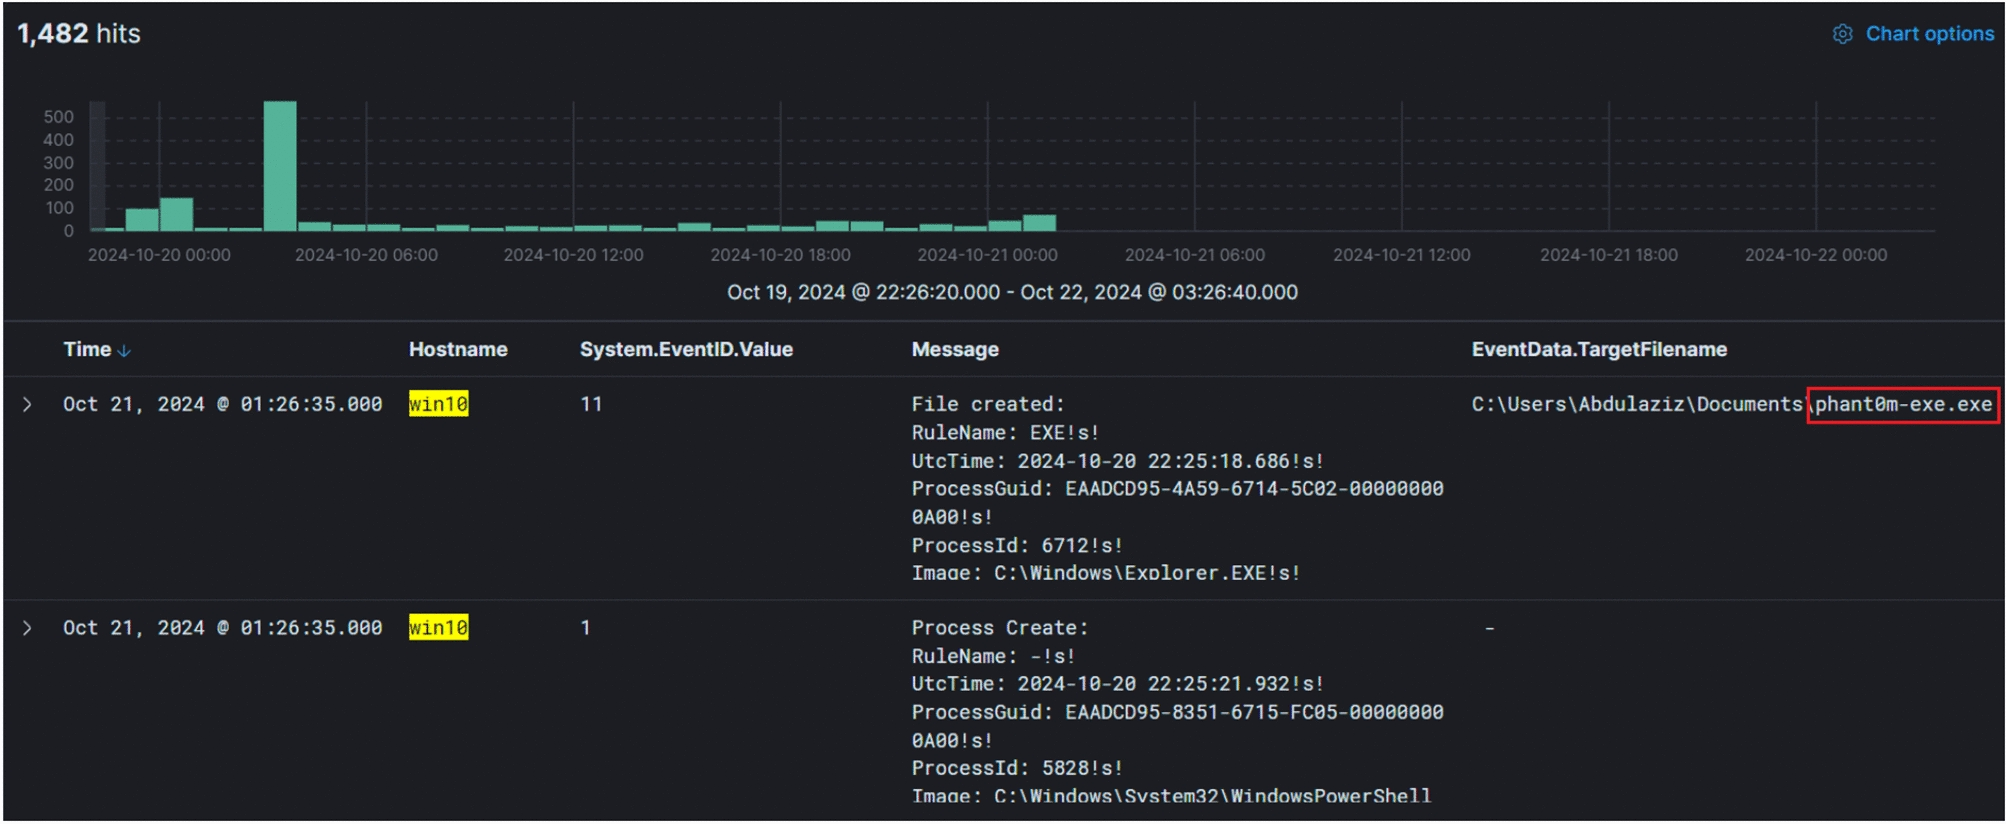The height and width of the screenshot is (824, 2006).
Task: Select the System.EventID.Value column header
Action: coord(685,350)
